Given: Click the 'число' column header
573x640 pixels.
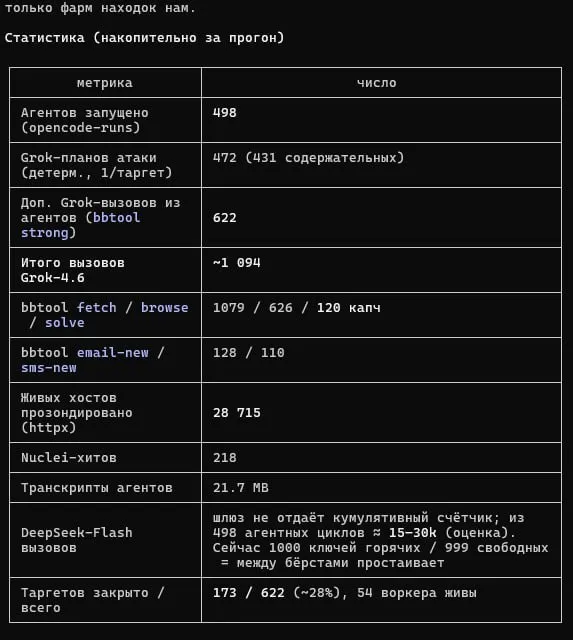Looking at the screenshot, I should click(376, 83).
